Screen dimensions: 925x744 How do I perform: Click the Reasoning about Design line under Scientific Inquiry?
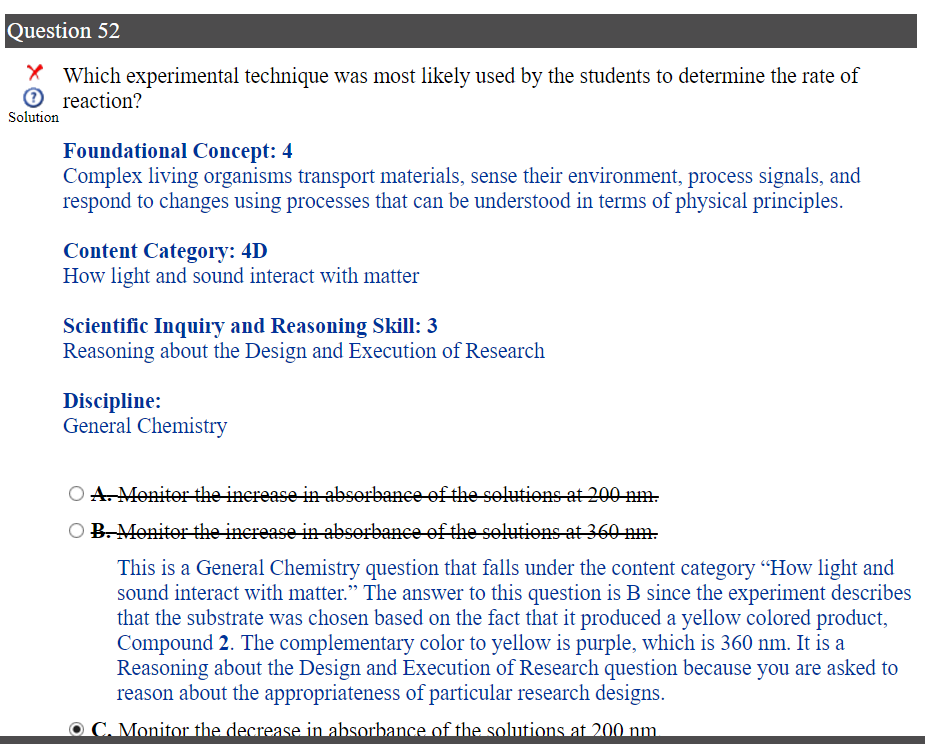point(304,351)
